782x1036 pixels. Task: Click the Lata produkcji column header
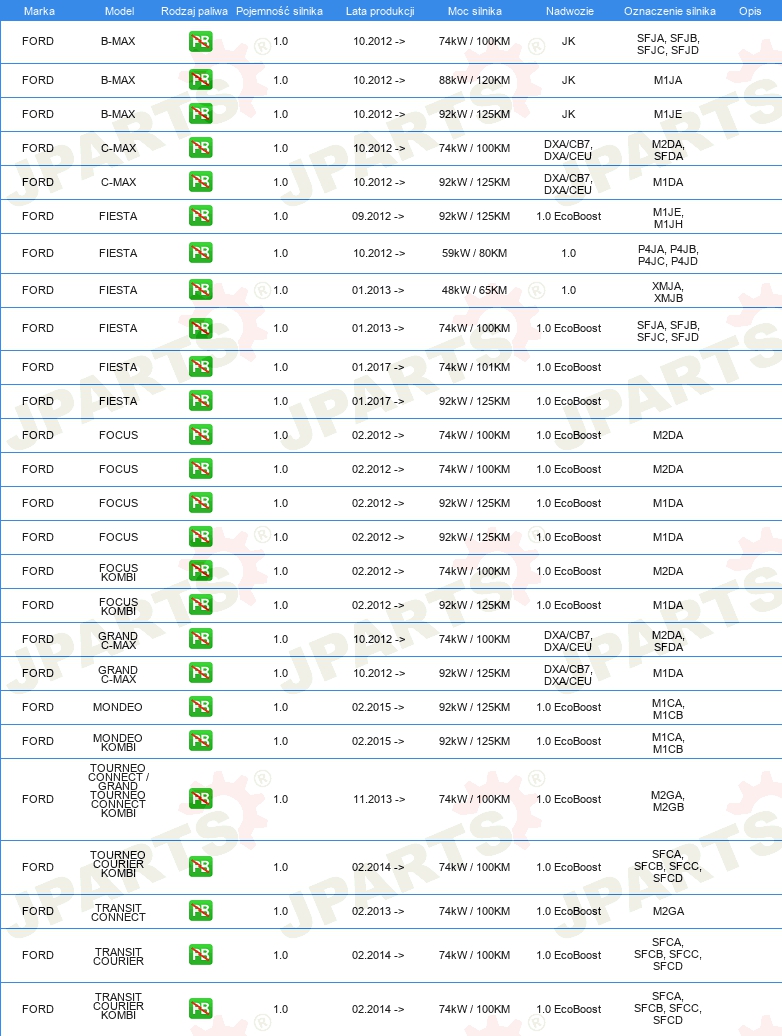tap(380, 11)
